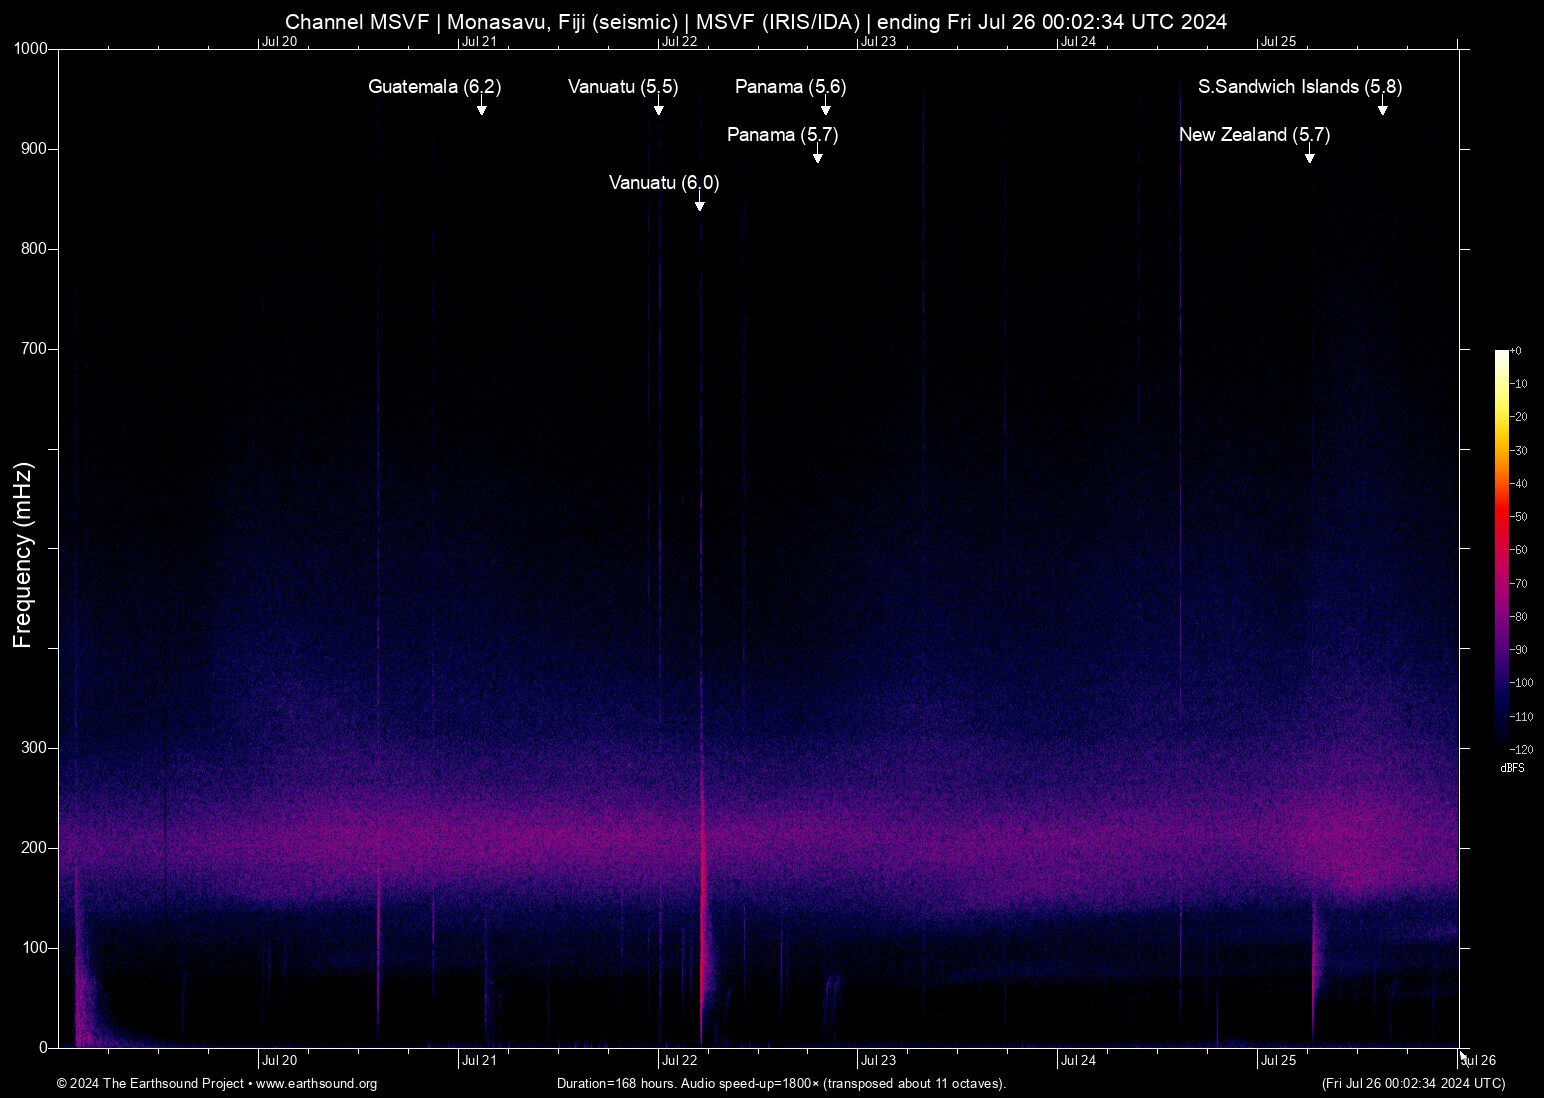Select the 300 frequency axis label
This screenshot has height=1098, width=1544.
click(35, 748)
